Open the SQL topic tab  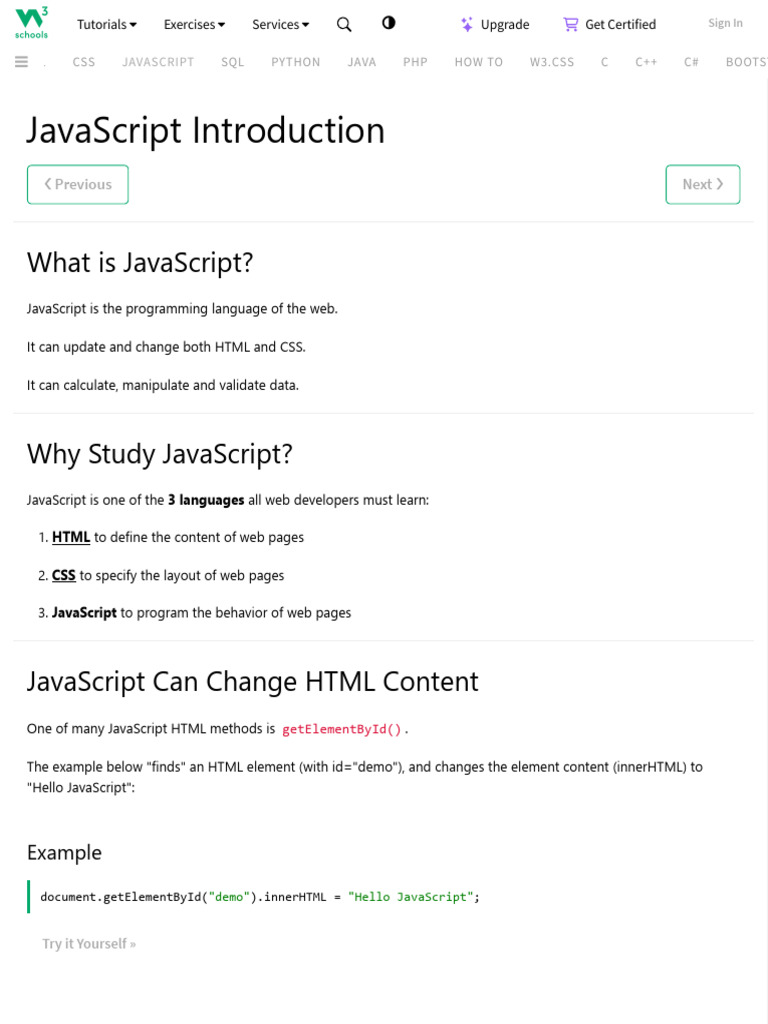coord(233,62)
